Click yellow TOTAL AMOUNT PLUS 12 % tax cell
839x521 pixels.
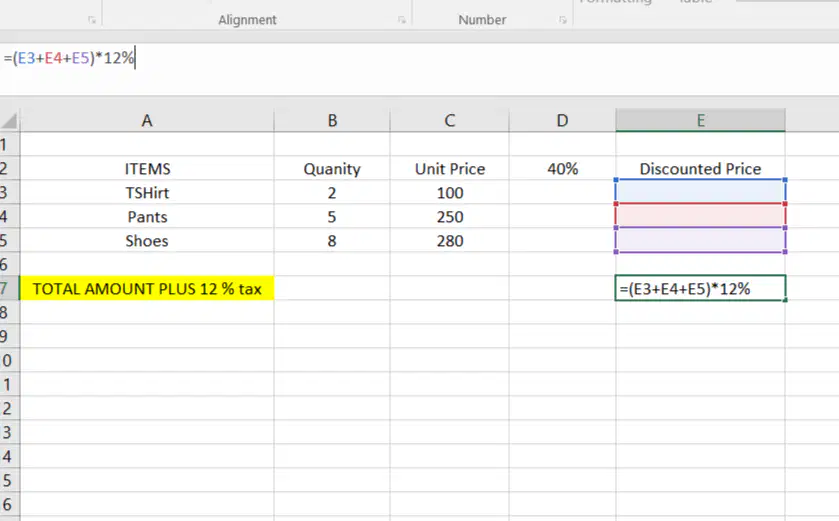147,288
